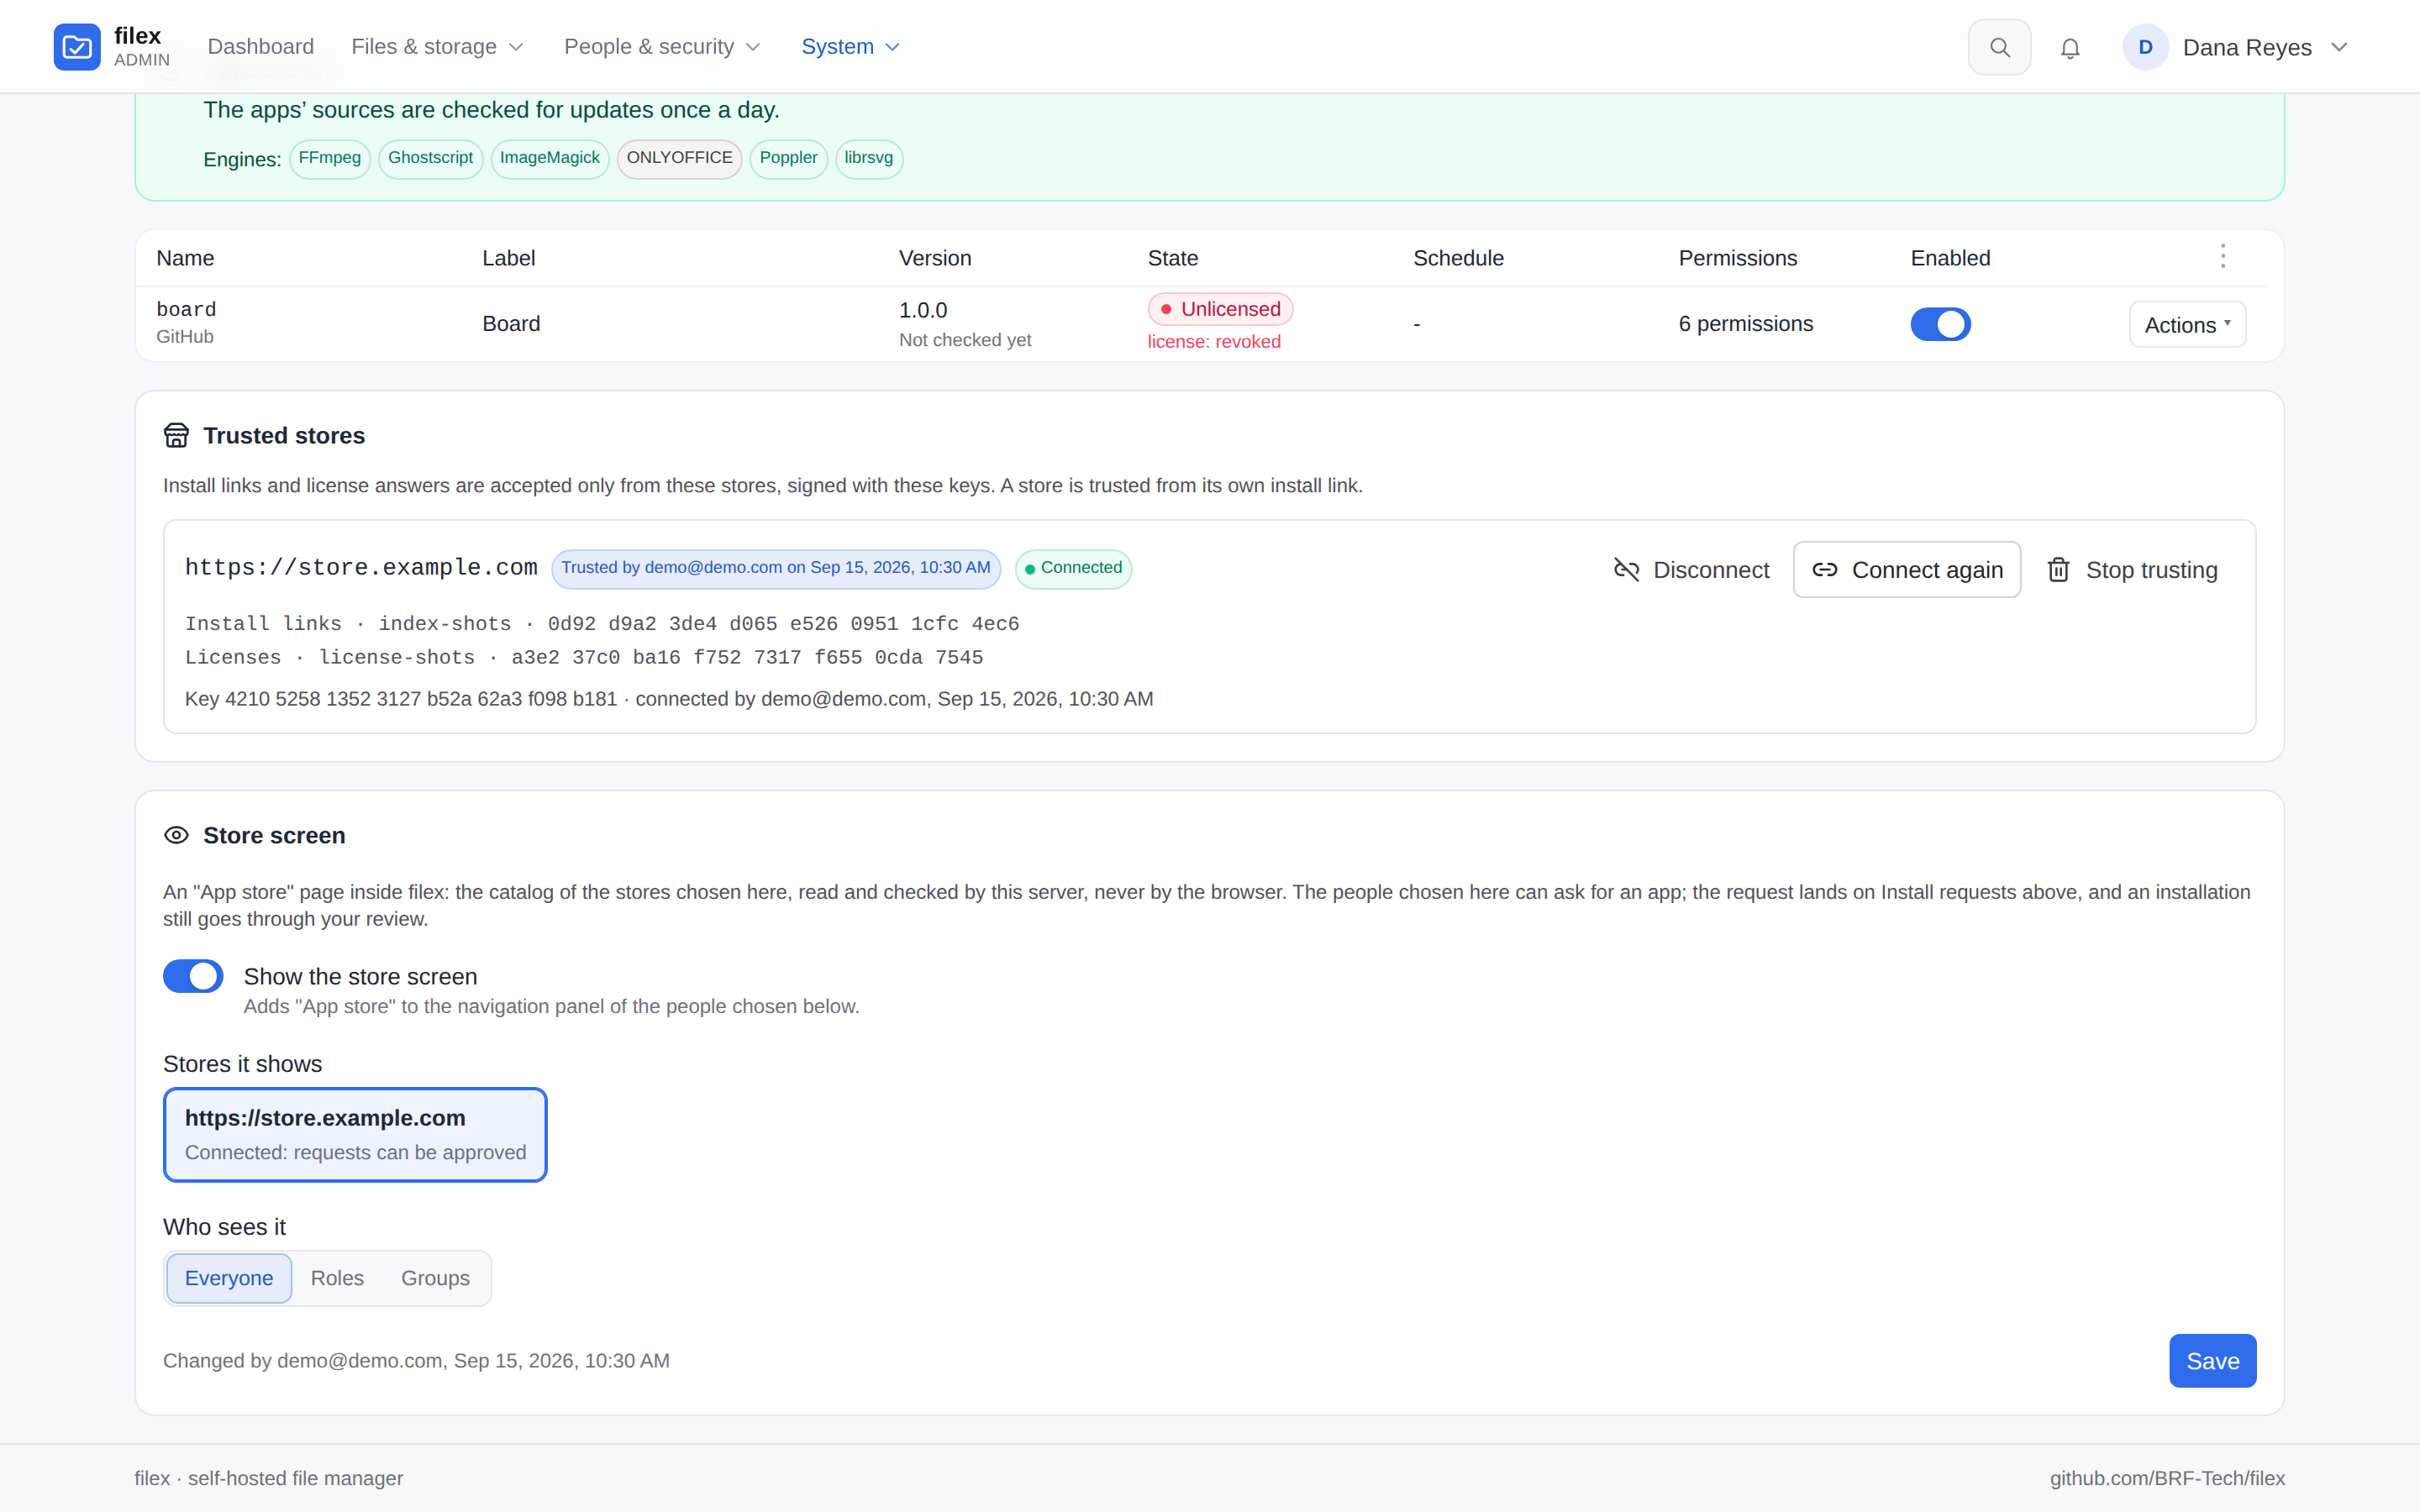This screenshot has width=2420, height=1512.
Task: Open the table column options kebab menu
Action: pos(2223,257)
